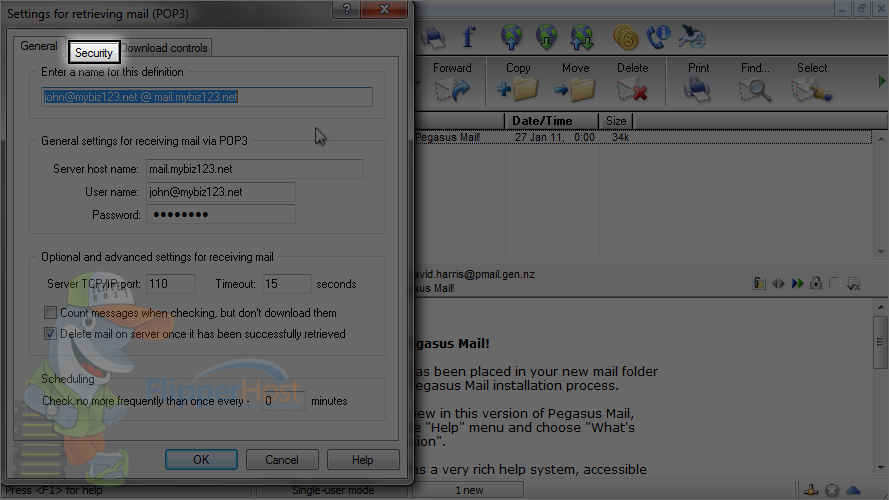The width and height of the screenshot is (889, 500).
Task: Sort by the Date/Time column header
Action: tap(551, 121)
